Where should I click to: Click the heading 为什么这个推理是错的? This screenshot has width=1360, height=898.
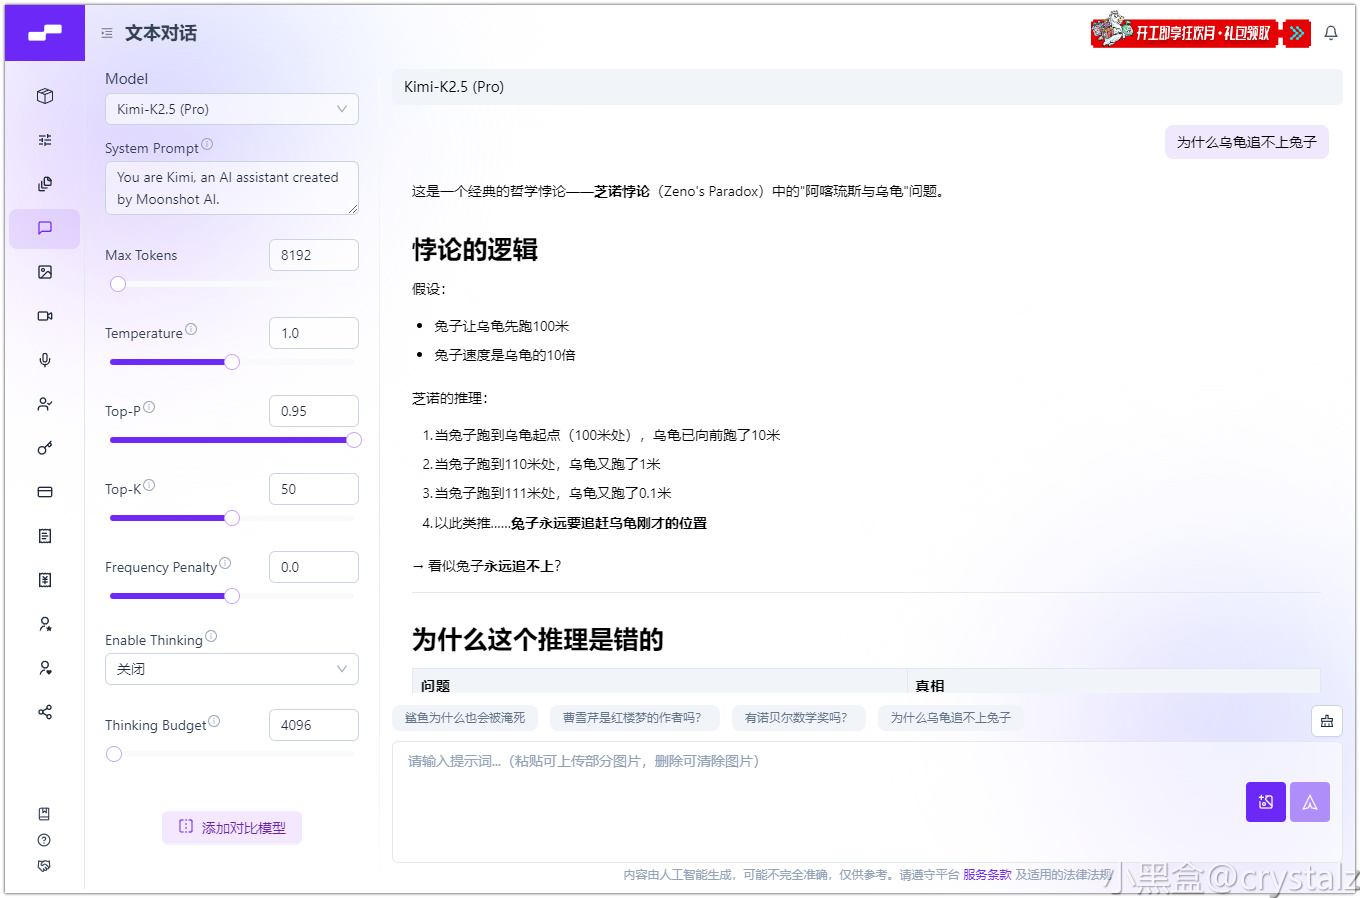coord(538,640)
